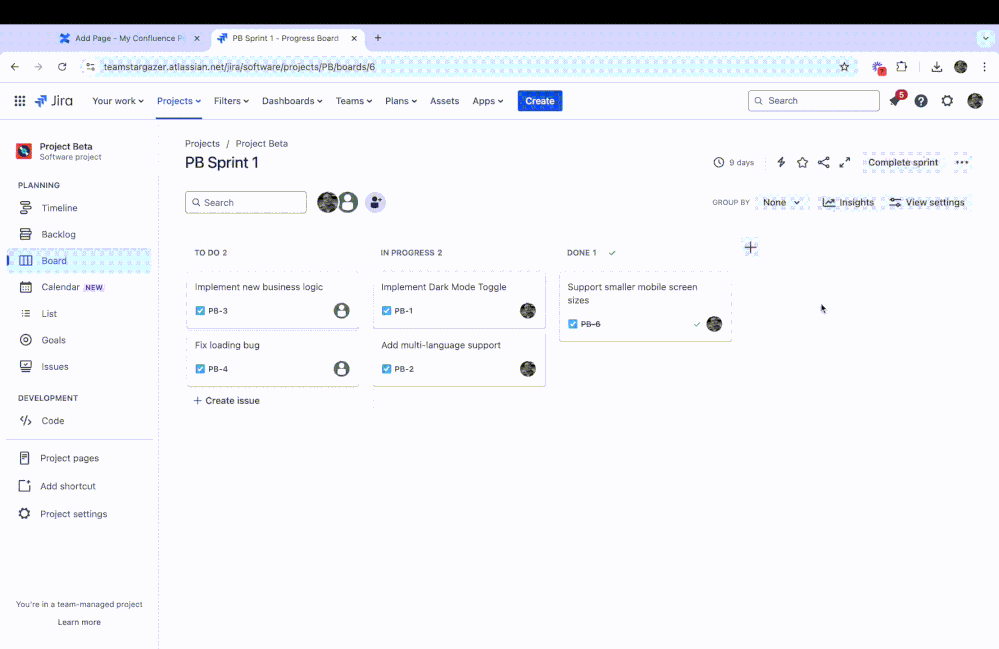Enter full screen board view
This screenshot has width=999, height=649.
coord(845,162)
